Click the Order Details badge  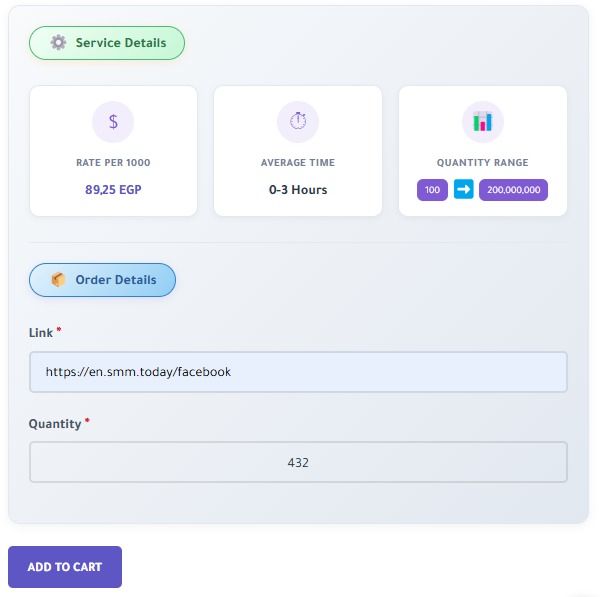pyautogui.click(x=102, y=280)
